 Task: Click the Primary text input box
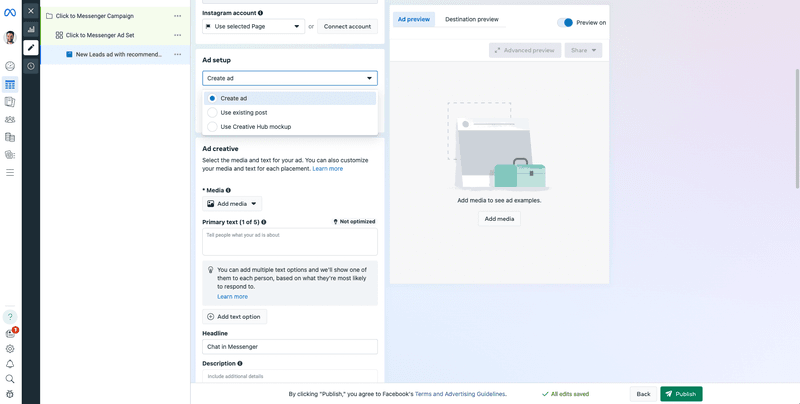(x=290, y=242)
